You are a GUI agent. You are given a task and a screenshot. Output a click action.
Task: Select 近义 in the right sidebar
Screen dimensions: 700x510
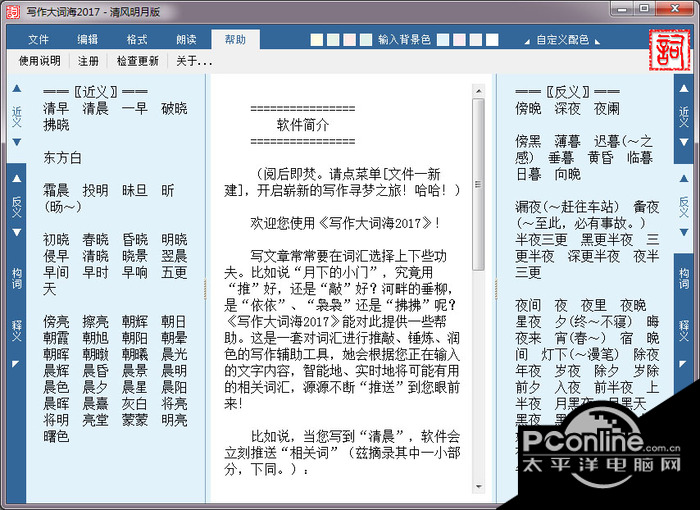tap(684, 116)
